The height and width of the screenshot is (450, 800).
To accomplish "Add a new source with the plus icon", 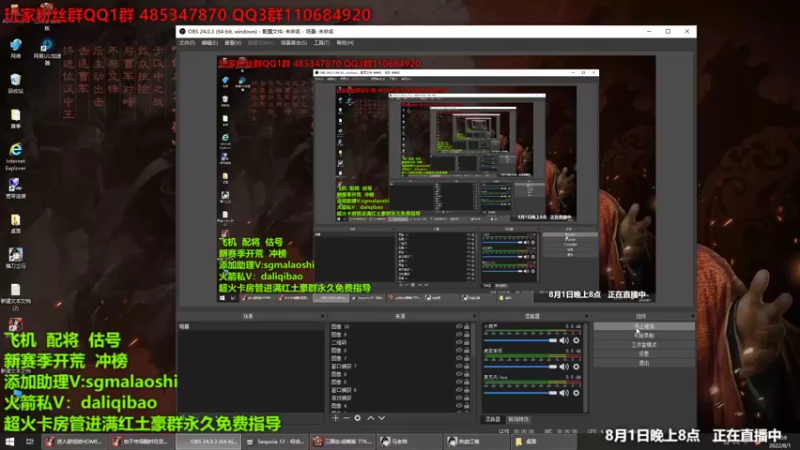I will (x=335, y=418).
